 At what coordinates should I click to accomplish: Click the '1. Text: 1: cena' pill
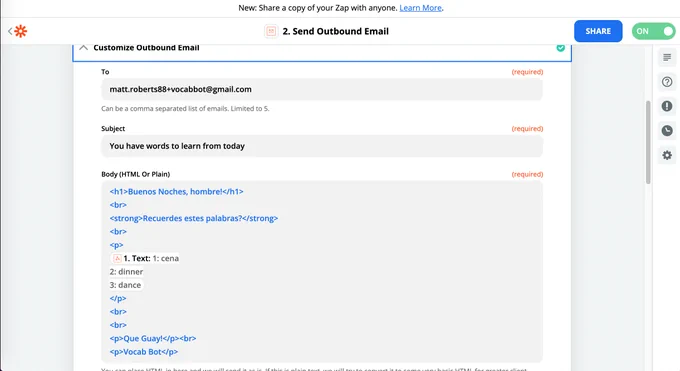(145, 258)
